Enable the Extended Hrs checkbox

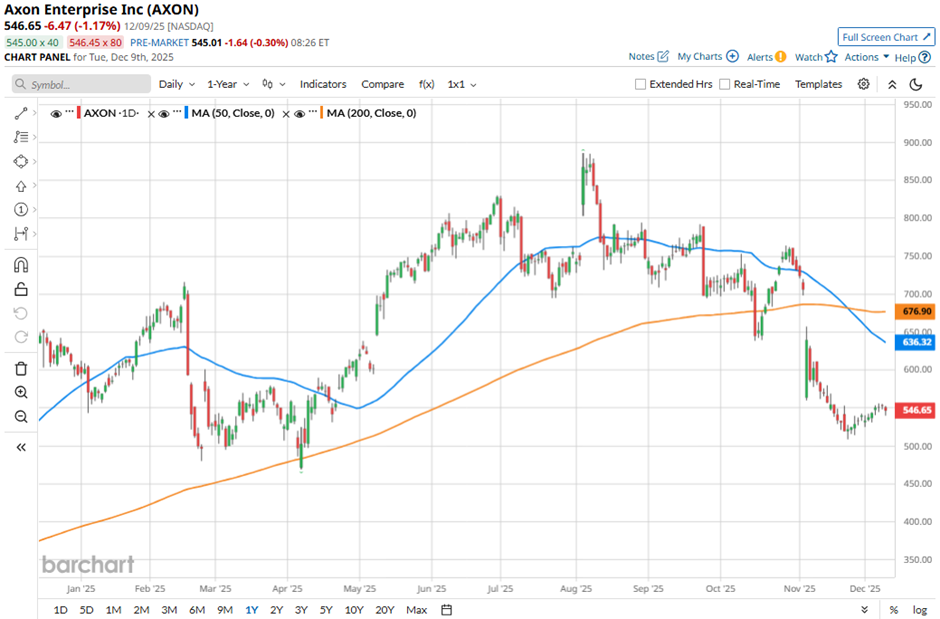point(641,84)
